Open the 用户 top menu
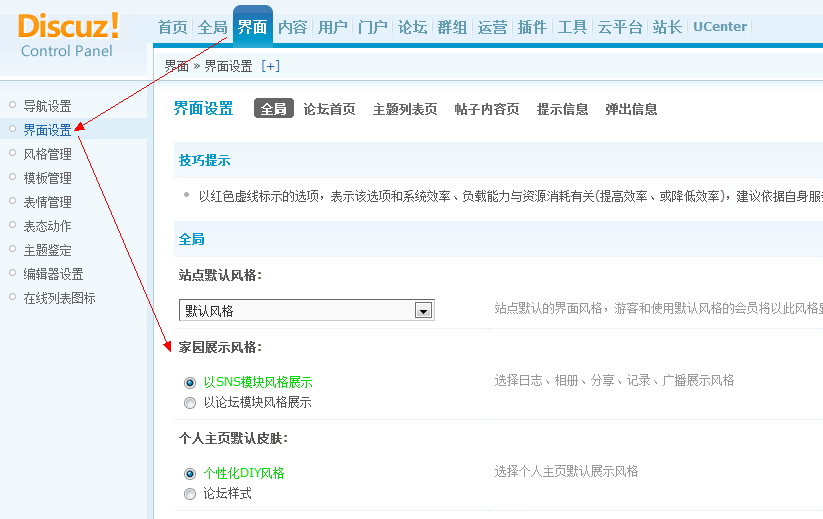The width and height of the screenshot is (823, 519). click(x=333, y=27)
